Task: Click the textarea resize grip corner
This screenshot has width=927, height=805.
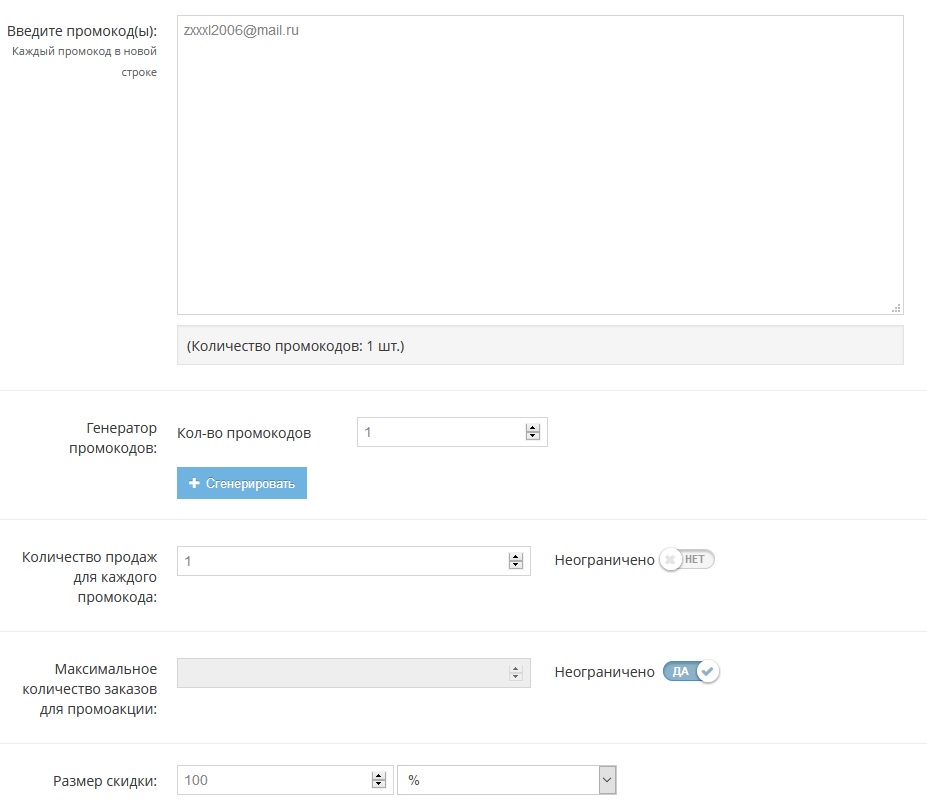Action: tap(896, 308)
